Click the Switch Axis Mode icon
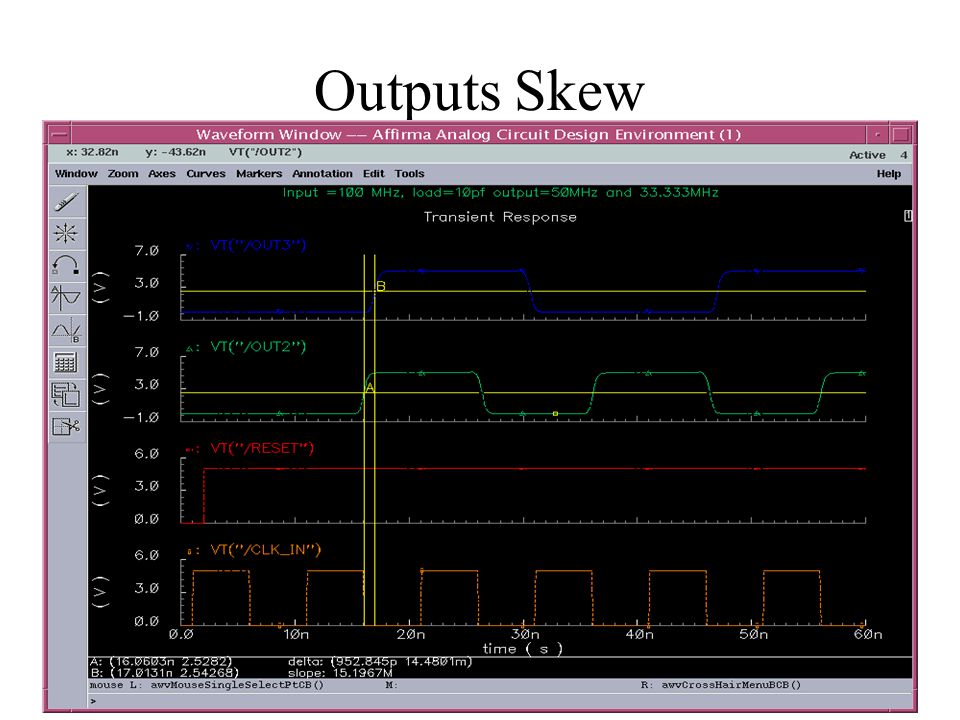 pos(66,394)
